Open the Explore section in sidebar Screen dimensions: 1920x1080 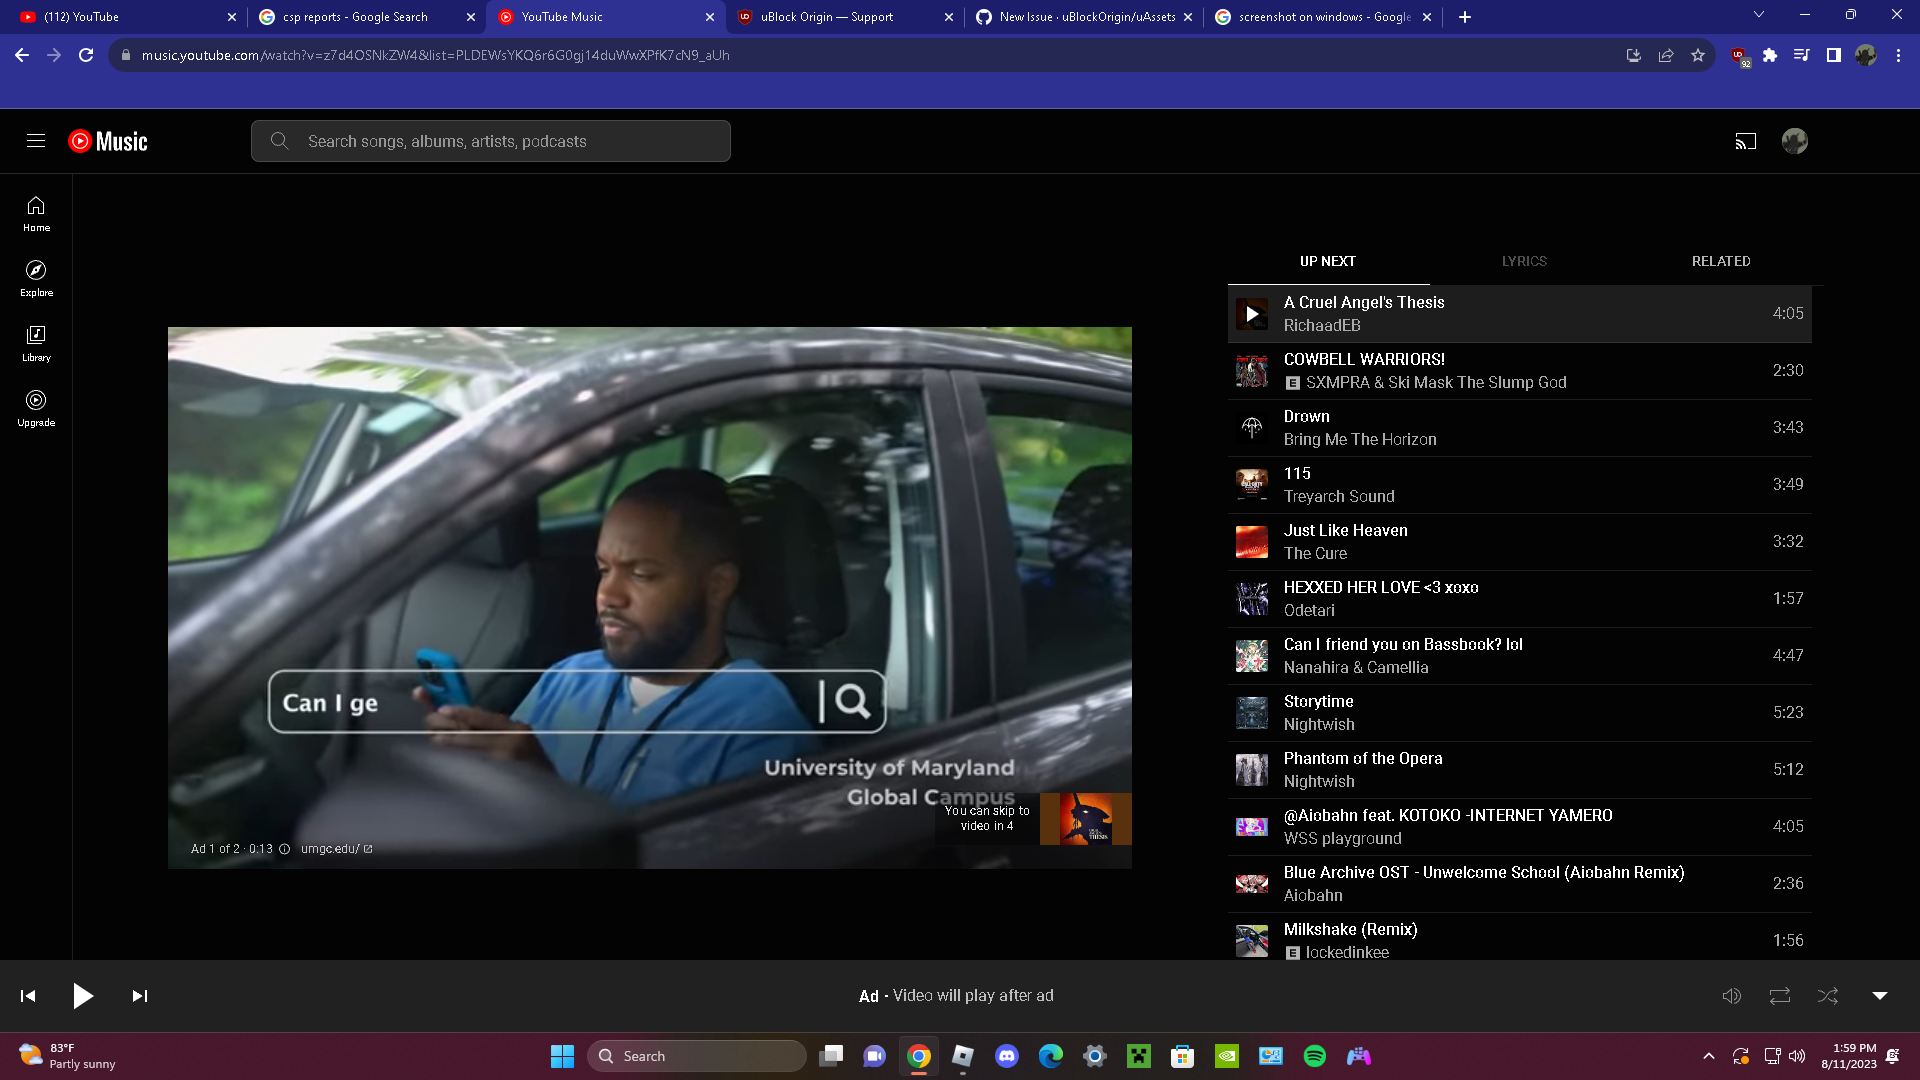pos(36,278)
